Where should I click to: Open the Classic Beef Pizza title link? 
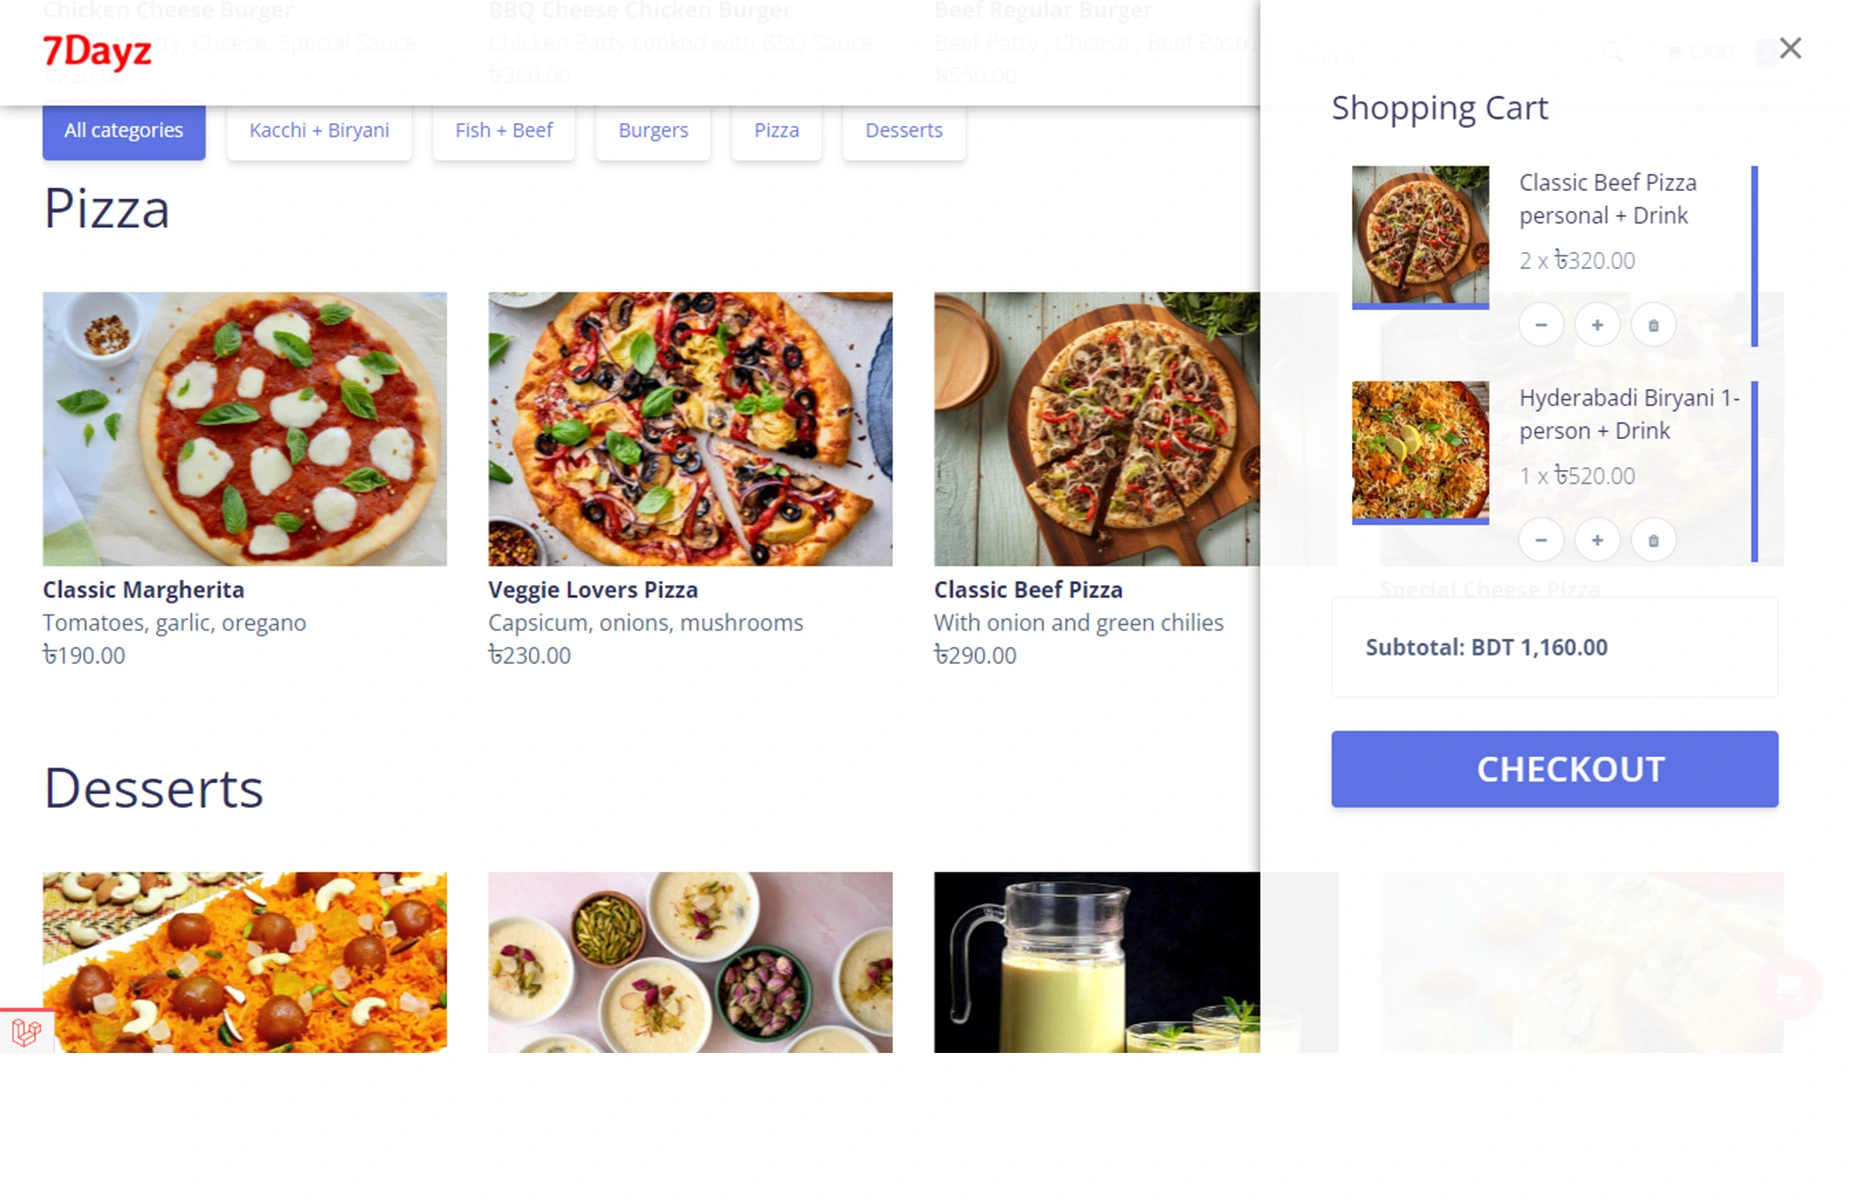click(x=1028, y=590)
